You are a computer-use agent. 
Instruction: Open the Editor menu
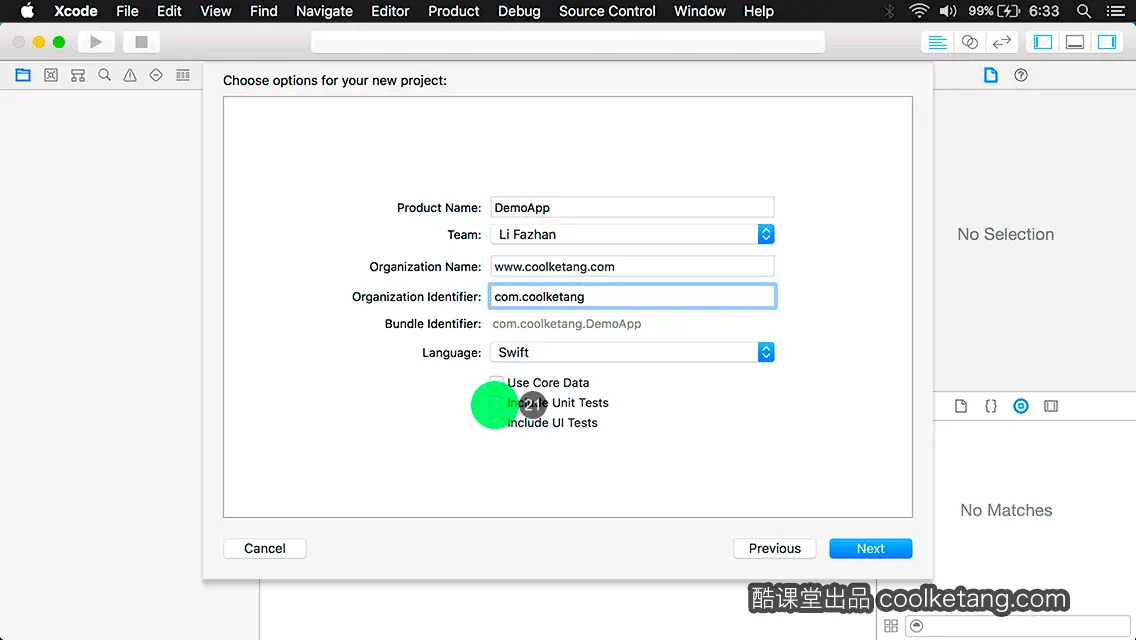[x=390, y=11]
